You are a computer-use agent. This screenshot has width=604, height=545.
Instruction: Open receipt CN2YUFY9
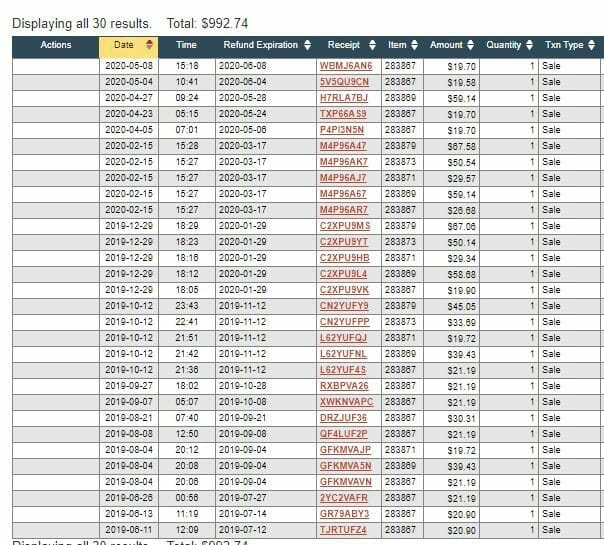pyautogui.click(x=345, y=306)
